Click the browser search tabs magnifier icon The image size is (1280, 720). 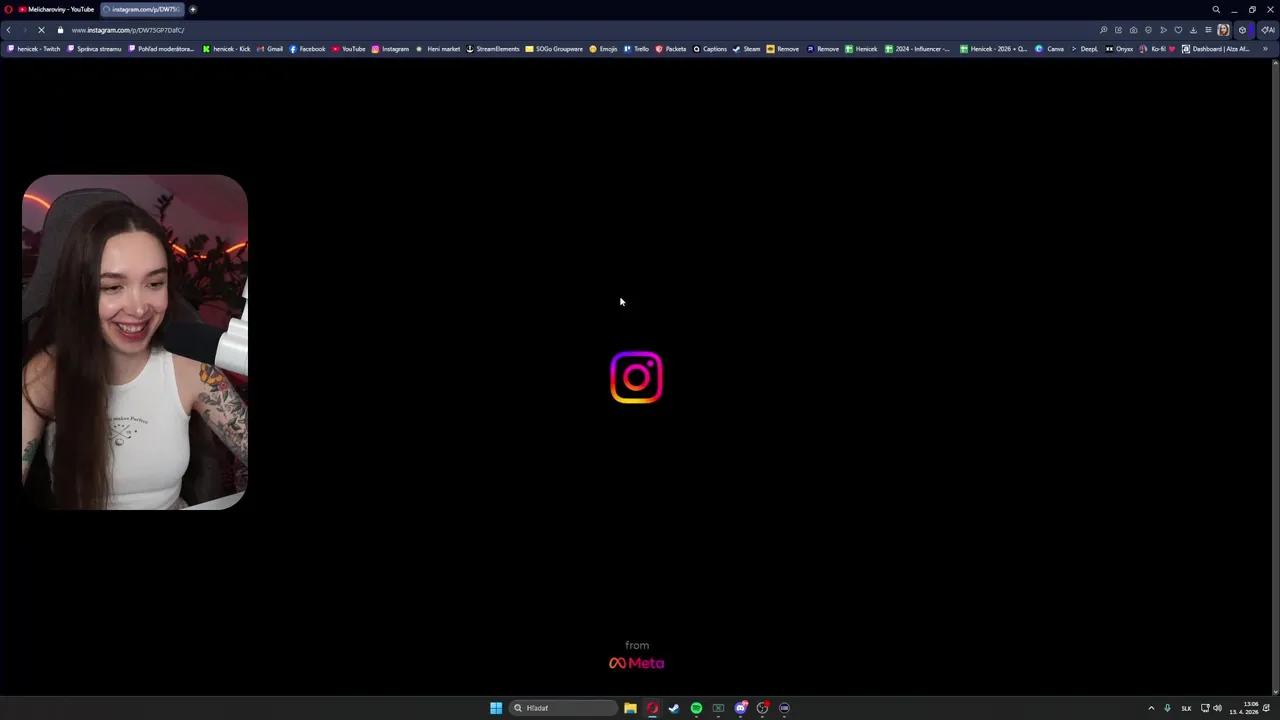[1216, 9]
